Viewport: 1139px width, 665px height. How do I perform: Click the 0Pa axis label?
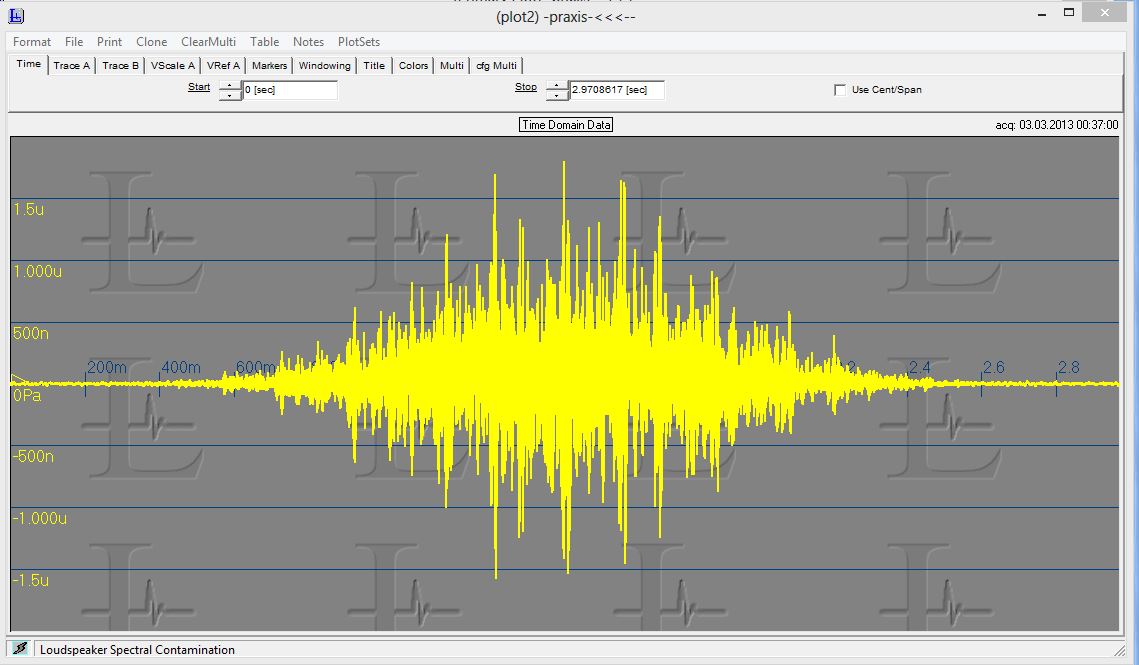(27, 395)
